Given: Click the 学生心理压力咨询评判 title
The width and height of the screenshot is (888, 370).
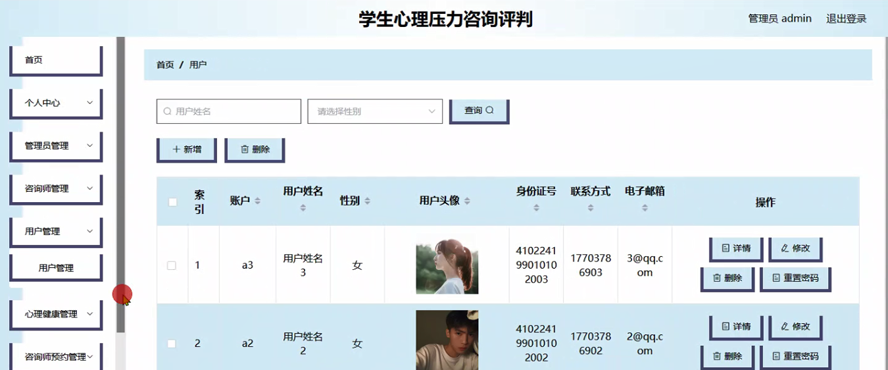Looking at the screenshot, I should [x=446, y=19].
